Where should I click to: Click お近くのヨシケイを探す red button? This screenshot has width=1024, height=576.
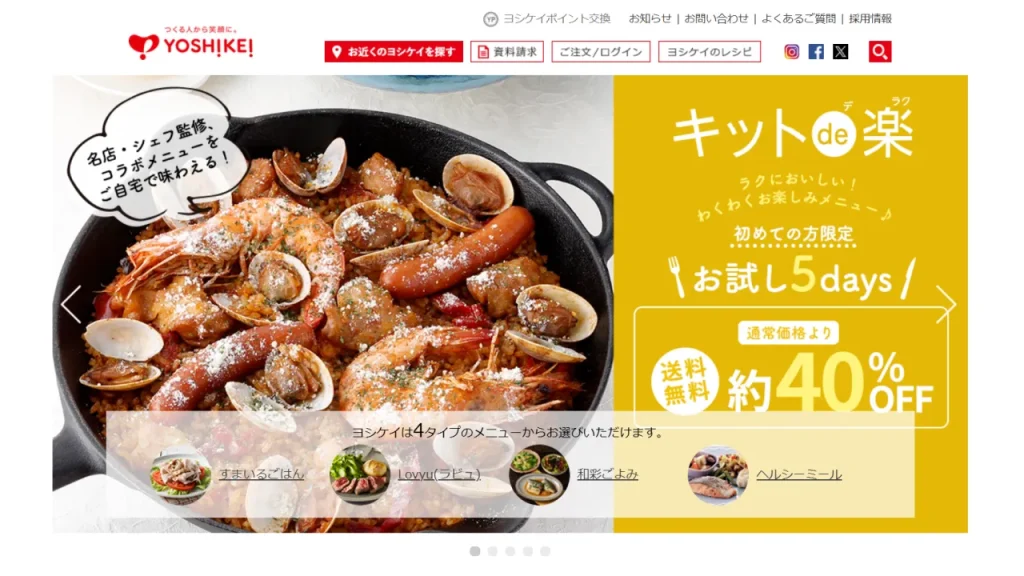[394, 52]
